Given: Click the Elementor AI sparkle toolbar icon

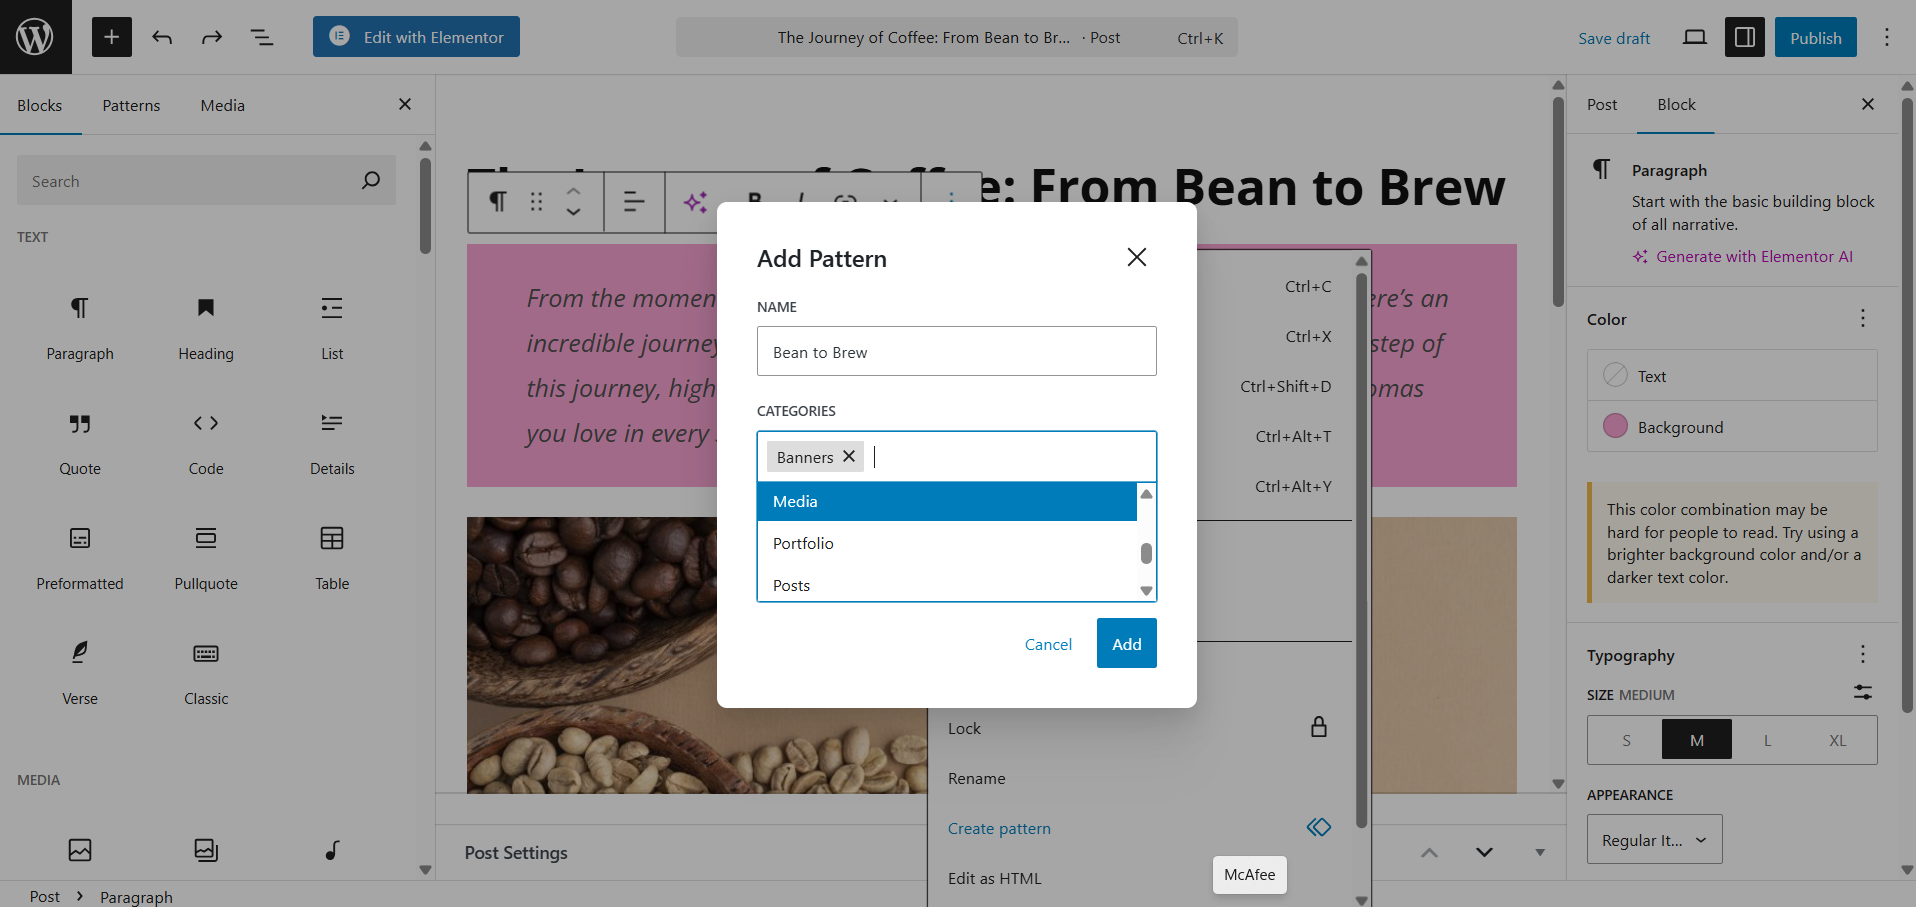Looking at the screenshot, I should pos(695,202).
